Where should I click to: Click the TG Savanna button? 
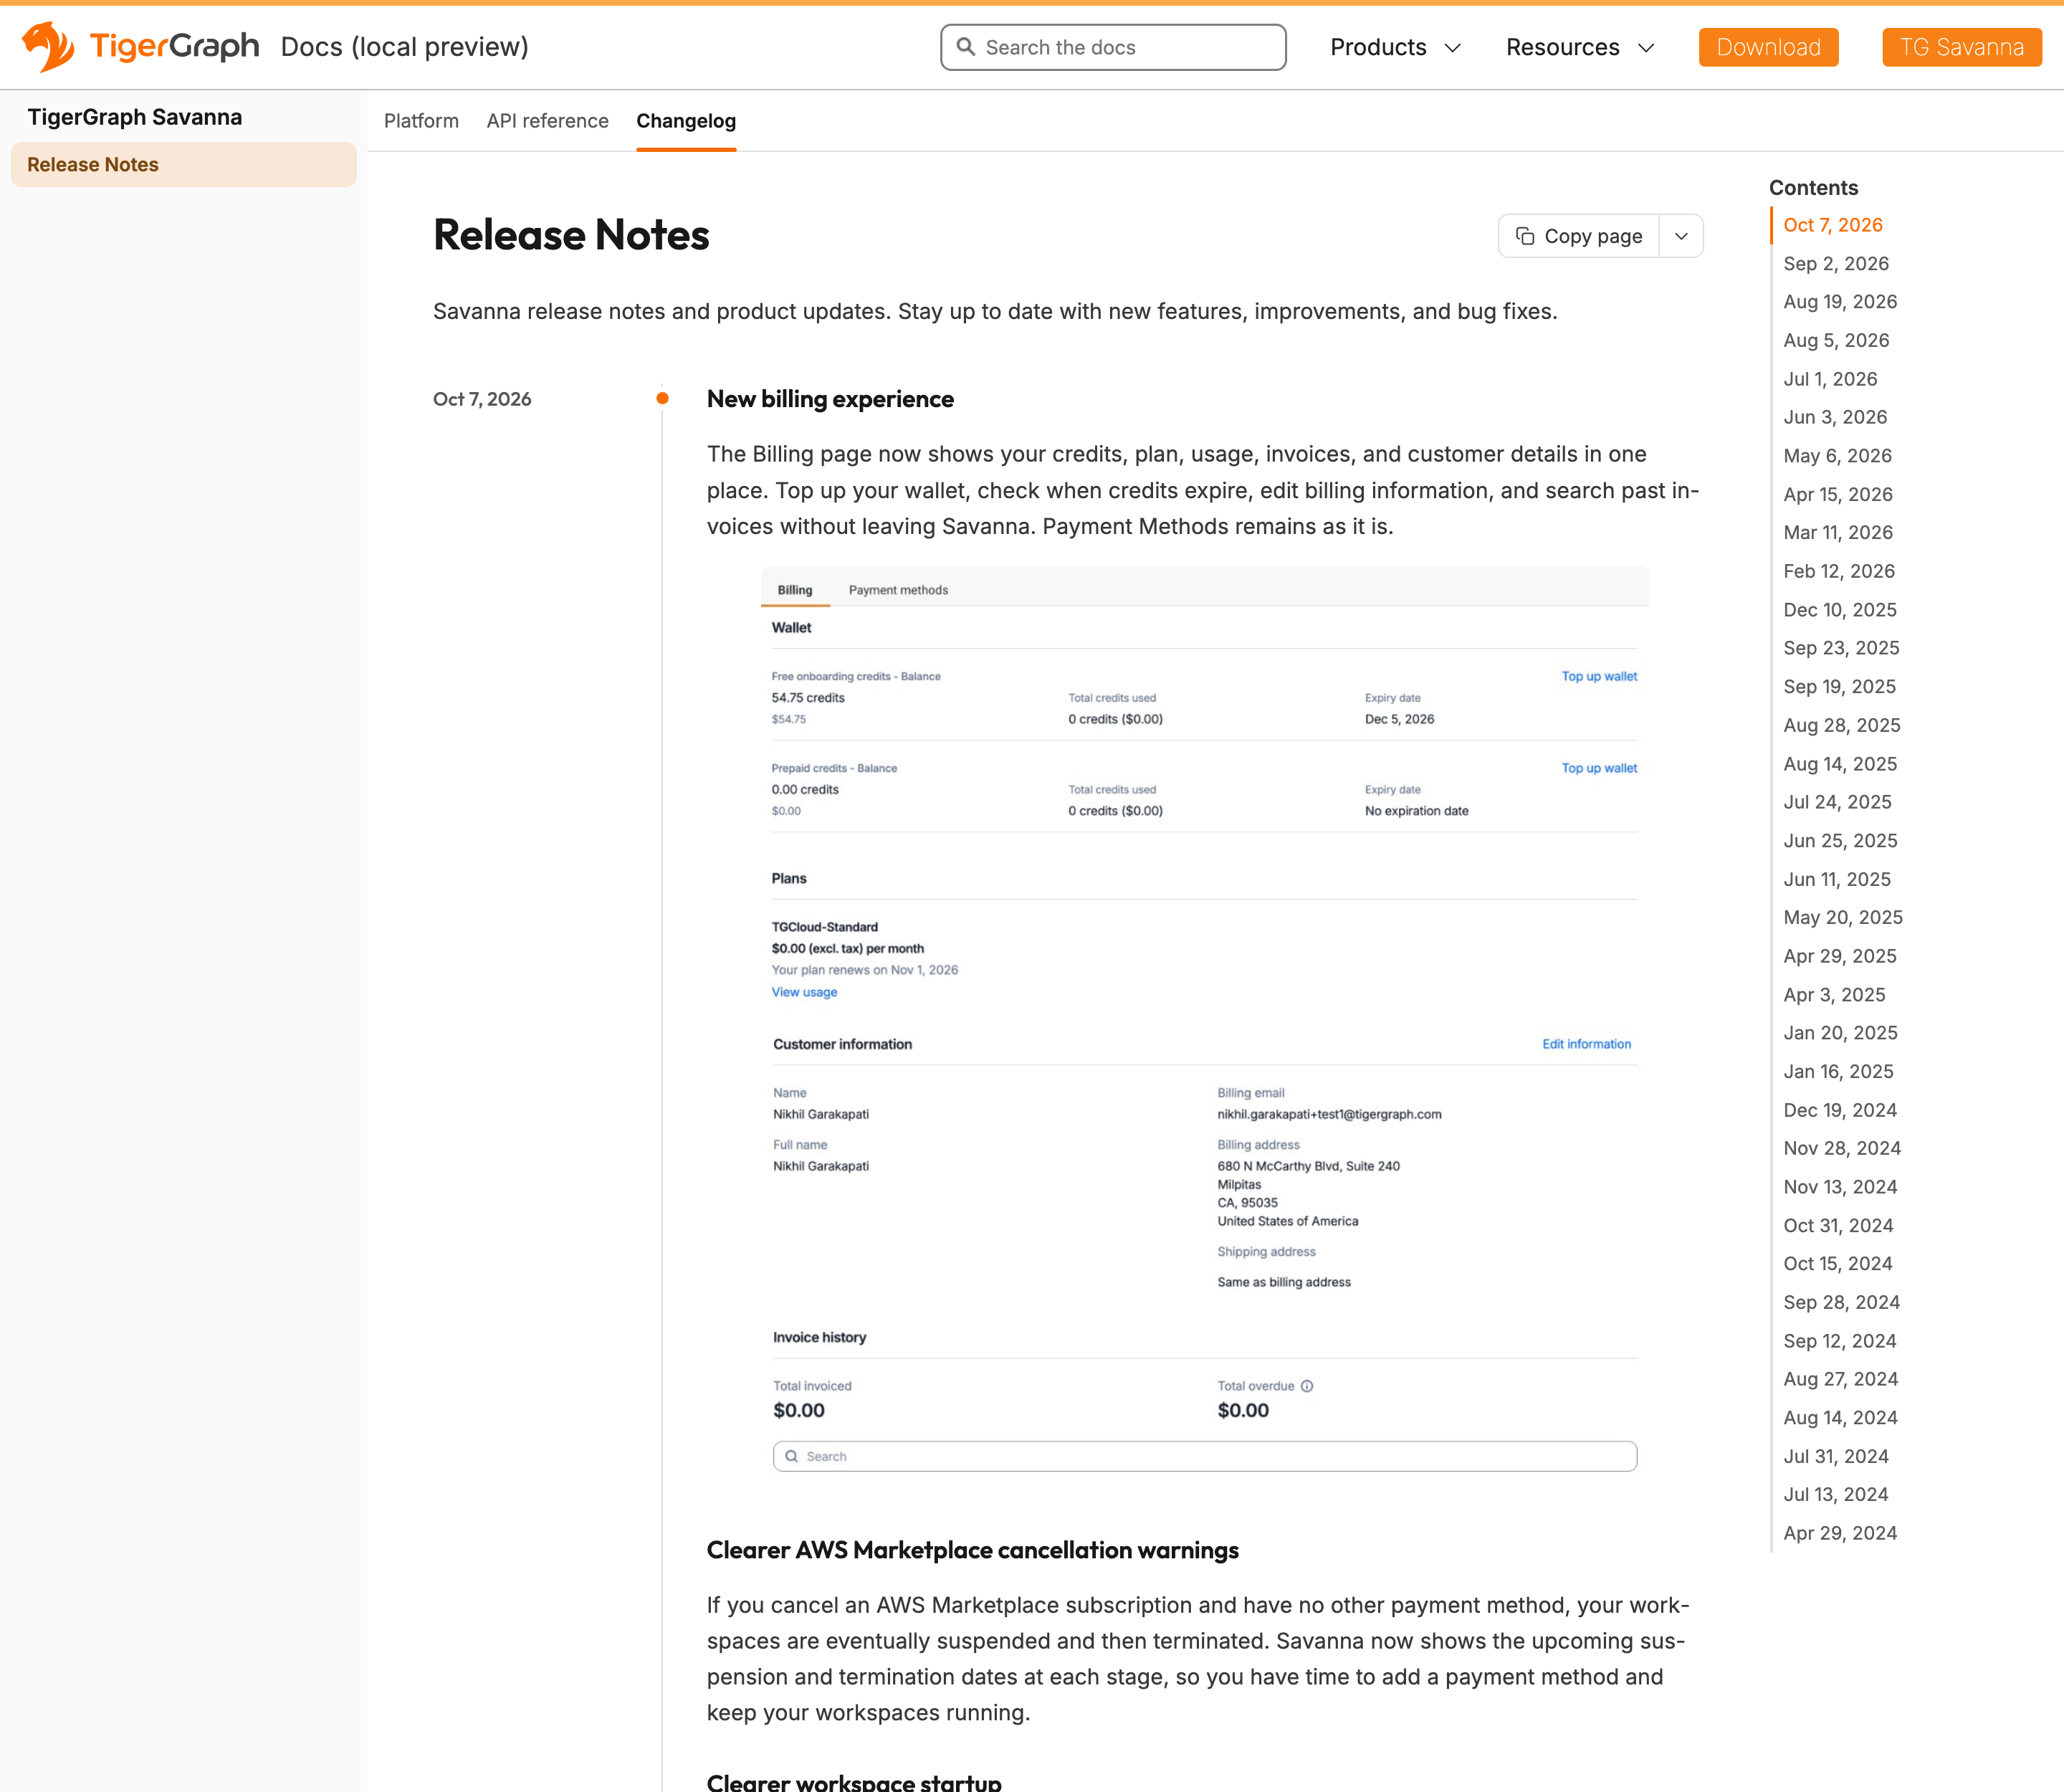tap(1962, 47)
